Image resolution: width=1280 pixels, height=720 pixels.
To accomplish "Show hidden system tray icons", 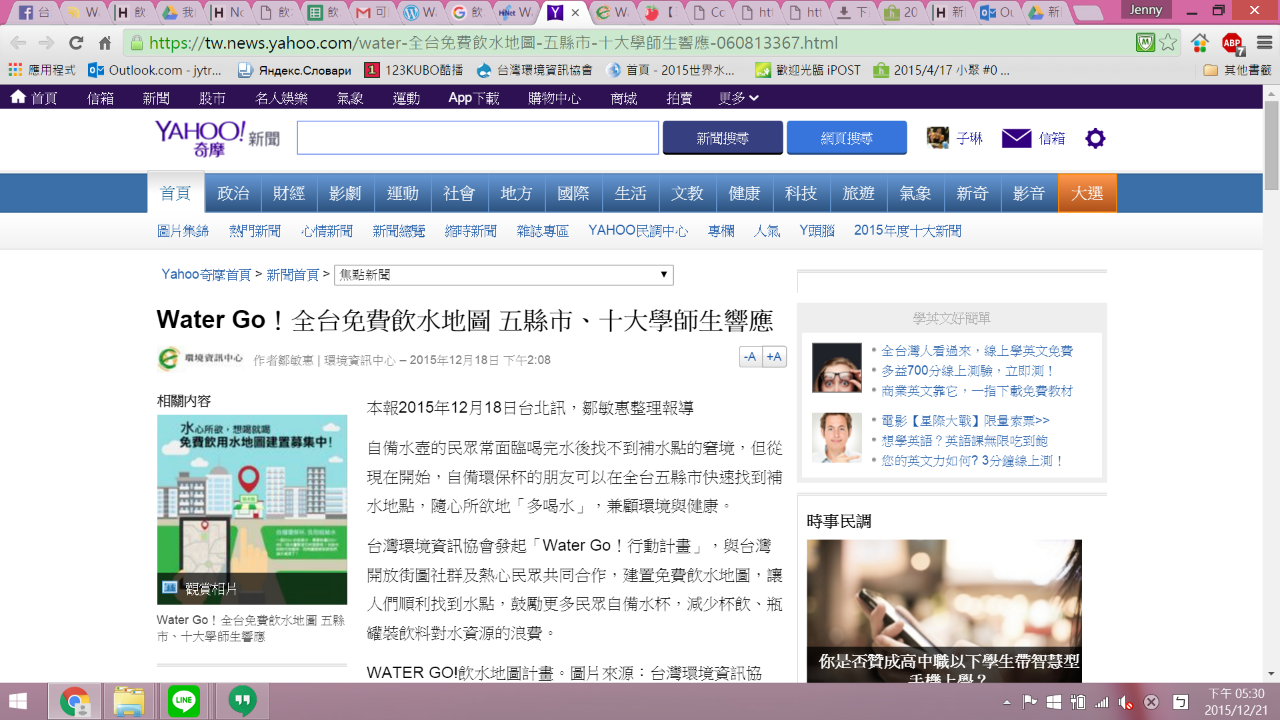I will [x=1007, y=702].
